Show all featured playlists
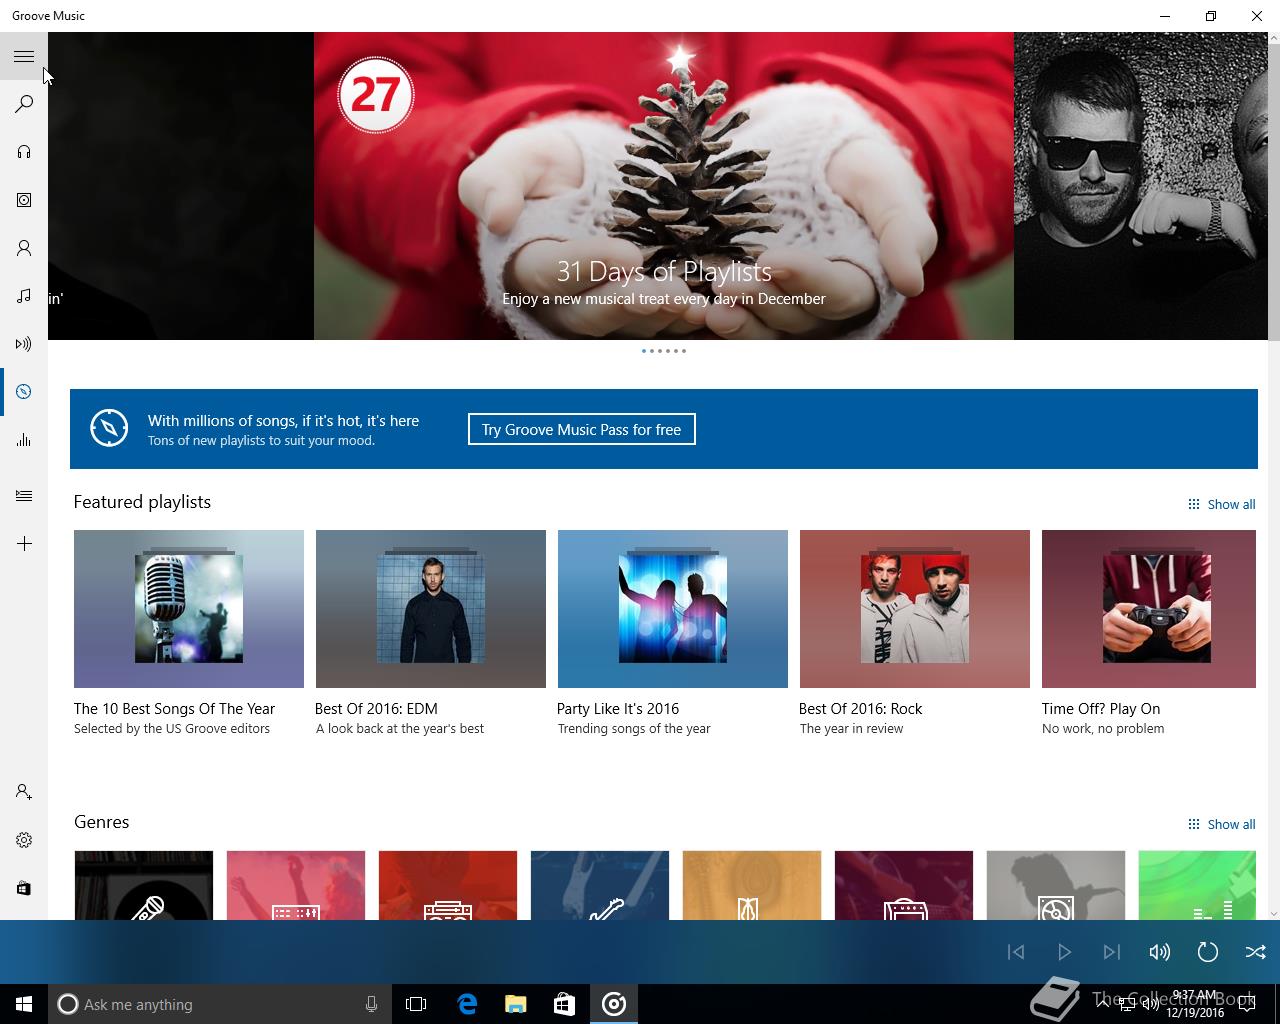The width and height of the screenshot is (1280, 1024). coord(1221,504)
